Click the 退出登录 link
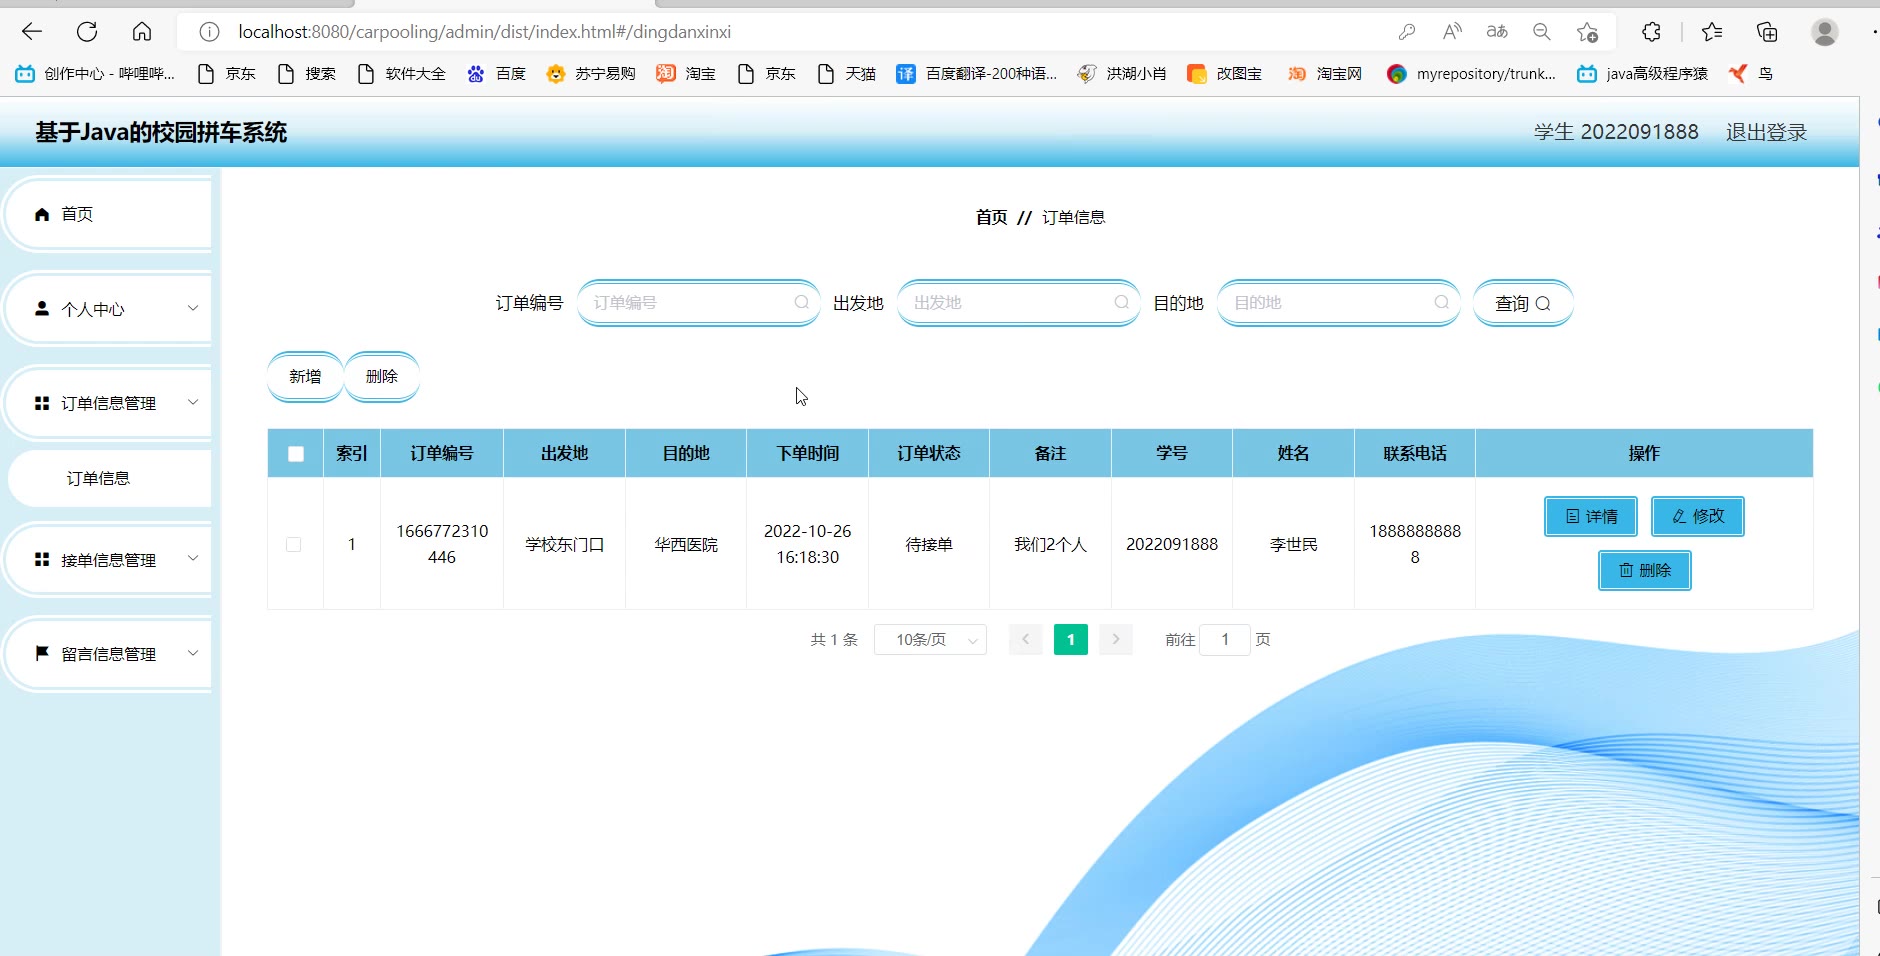This screenshot has height=956, width=1880. pos(1766,132)
